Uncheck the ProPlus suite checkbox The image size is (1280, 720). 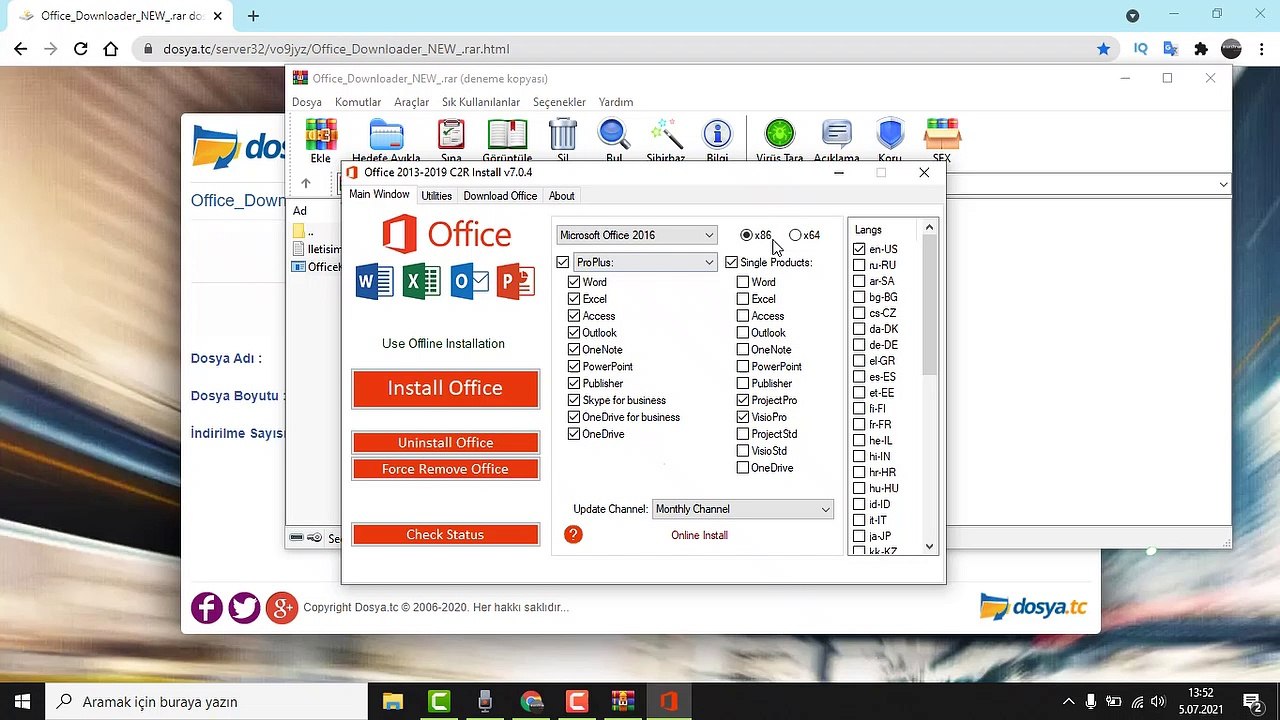[563, 262]
